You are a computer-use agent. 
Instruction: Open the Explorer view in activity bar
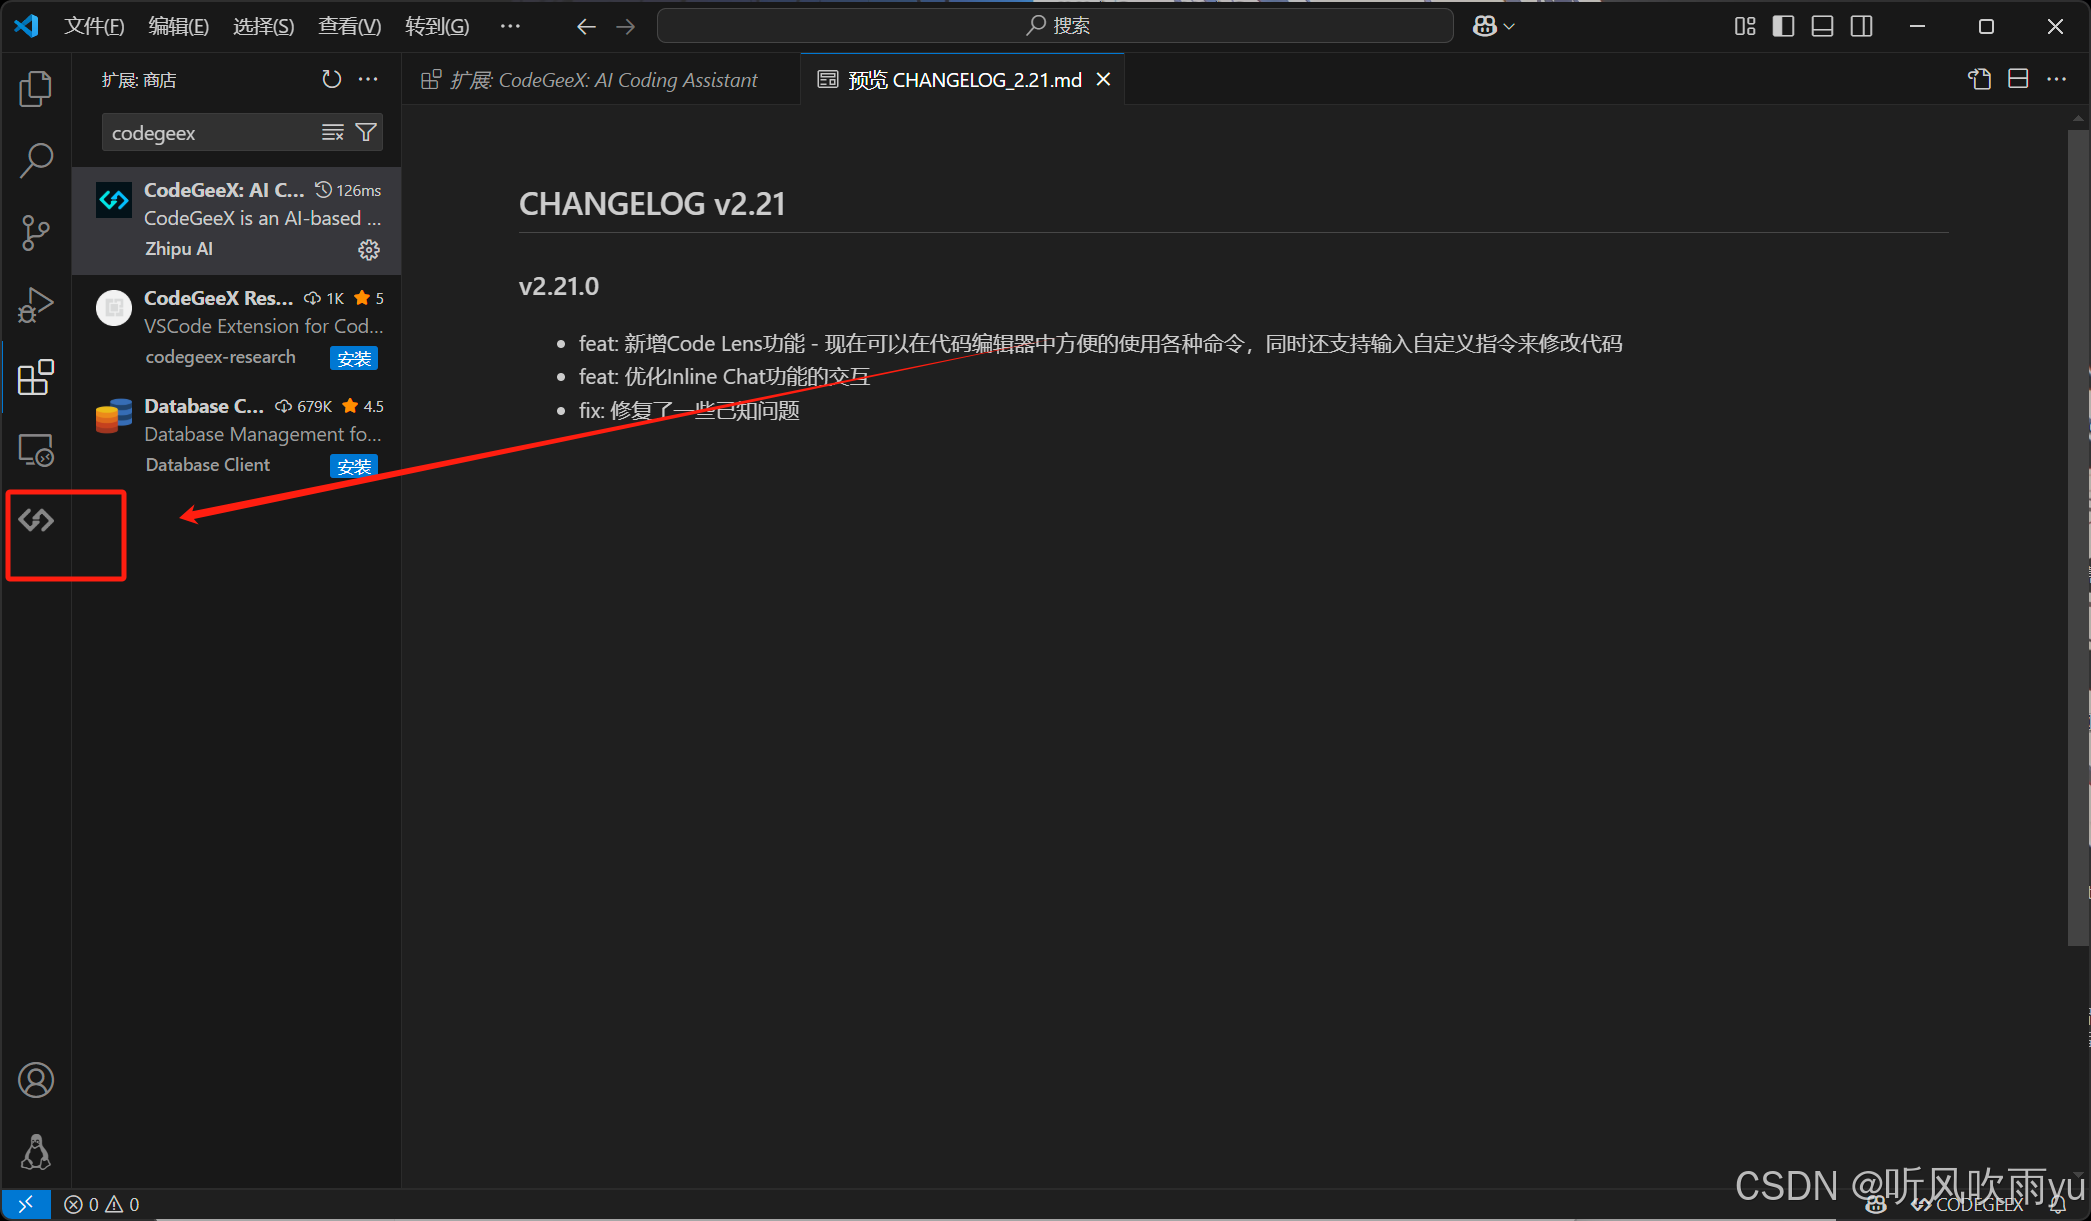pyautogui.click(x=36, y=89)
